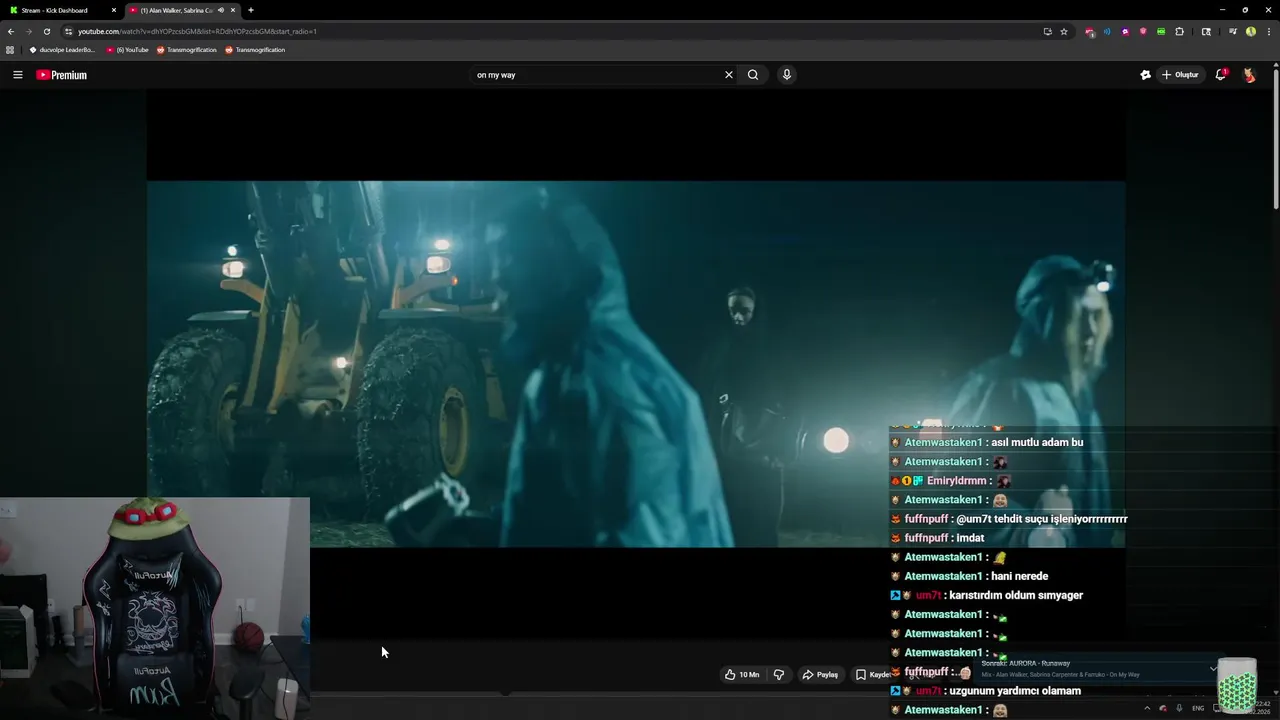This screenshot has width=1280, height=720.
Task: Go forward in browser history
Action: 29,31
